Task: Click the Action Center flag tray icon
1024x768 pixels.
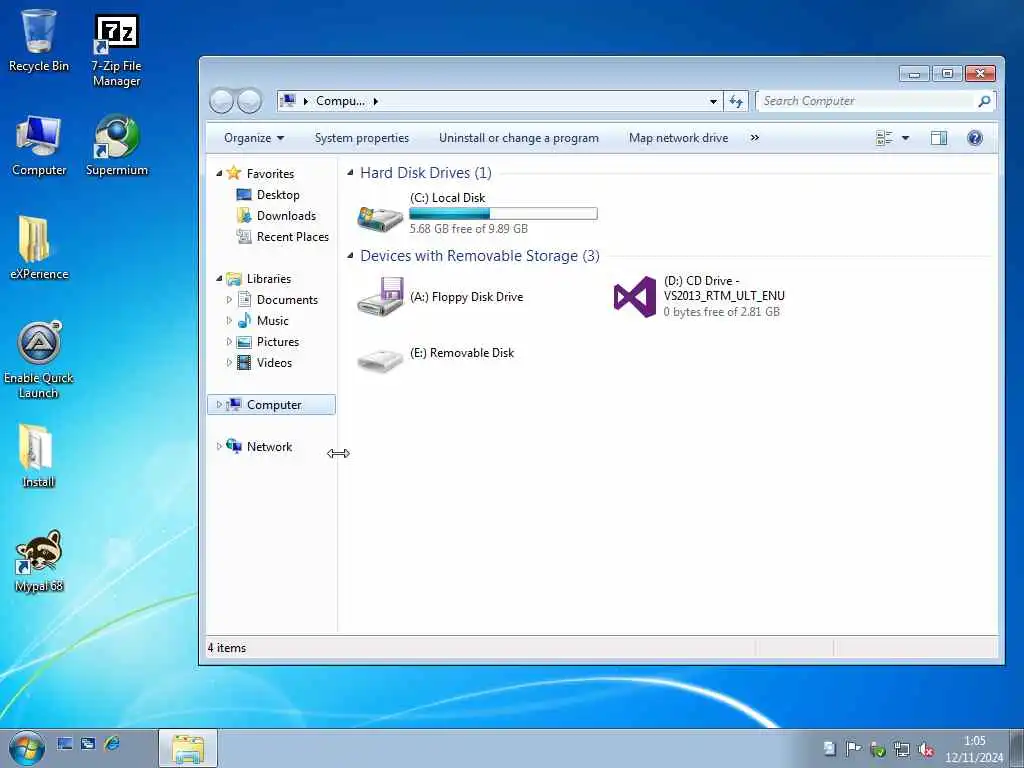Action: click(x=853, y=748)
